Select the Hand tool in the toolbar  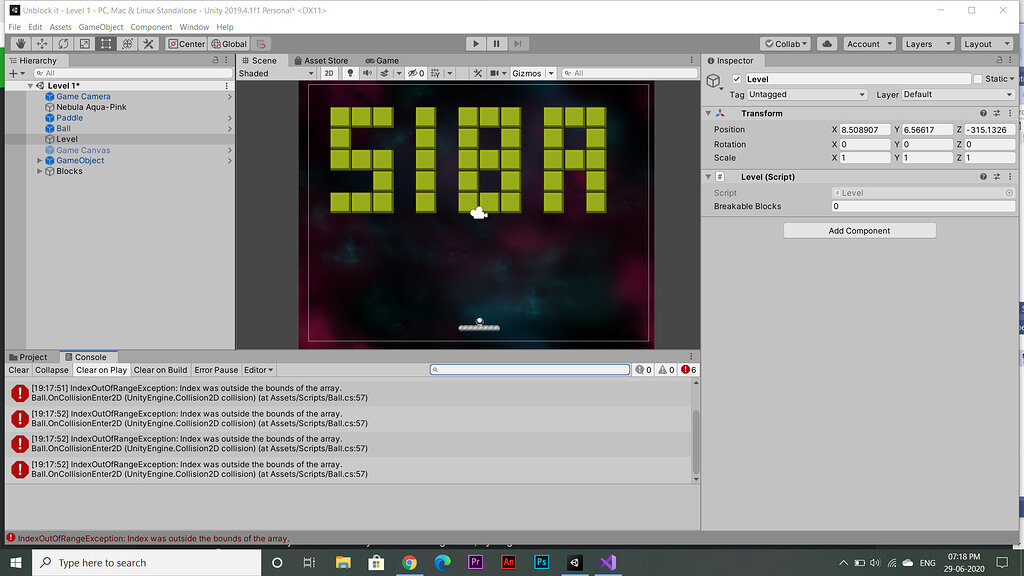(20, 43)
